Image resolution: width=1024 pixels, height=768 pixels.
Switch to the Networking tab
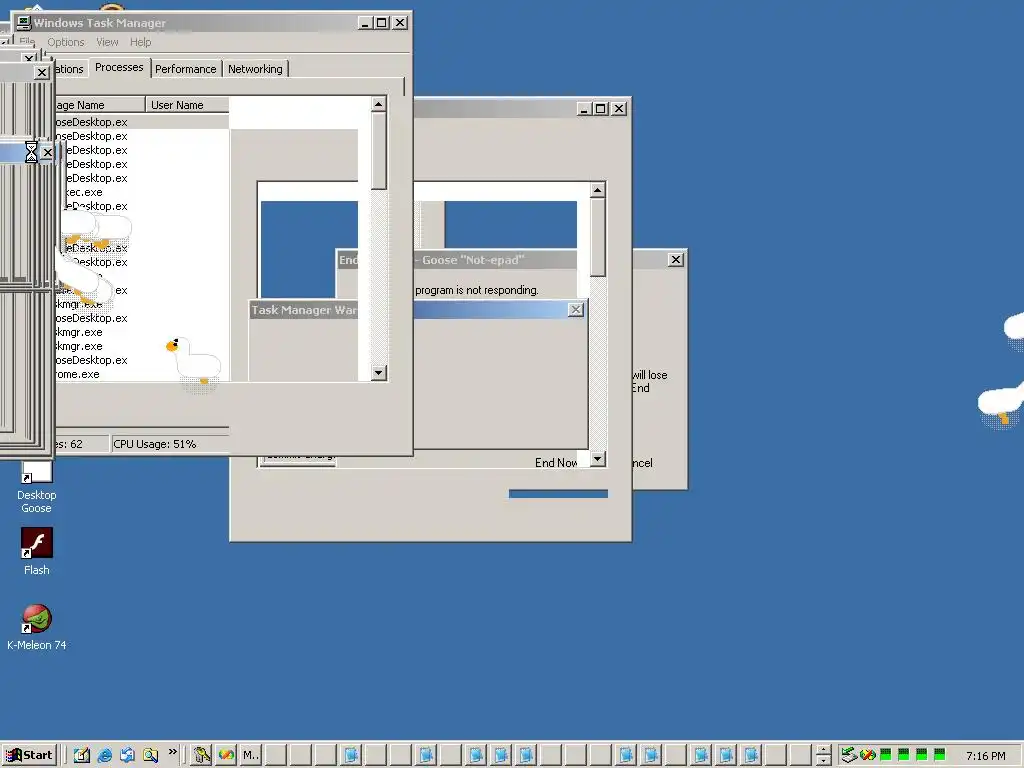point(255,69)
